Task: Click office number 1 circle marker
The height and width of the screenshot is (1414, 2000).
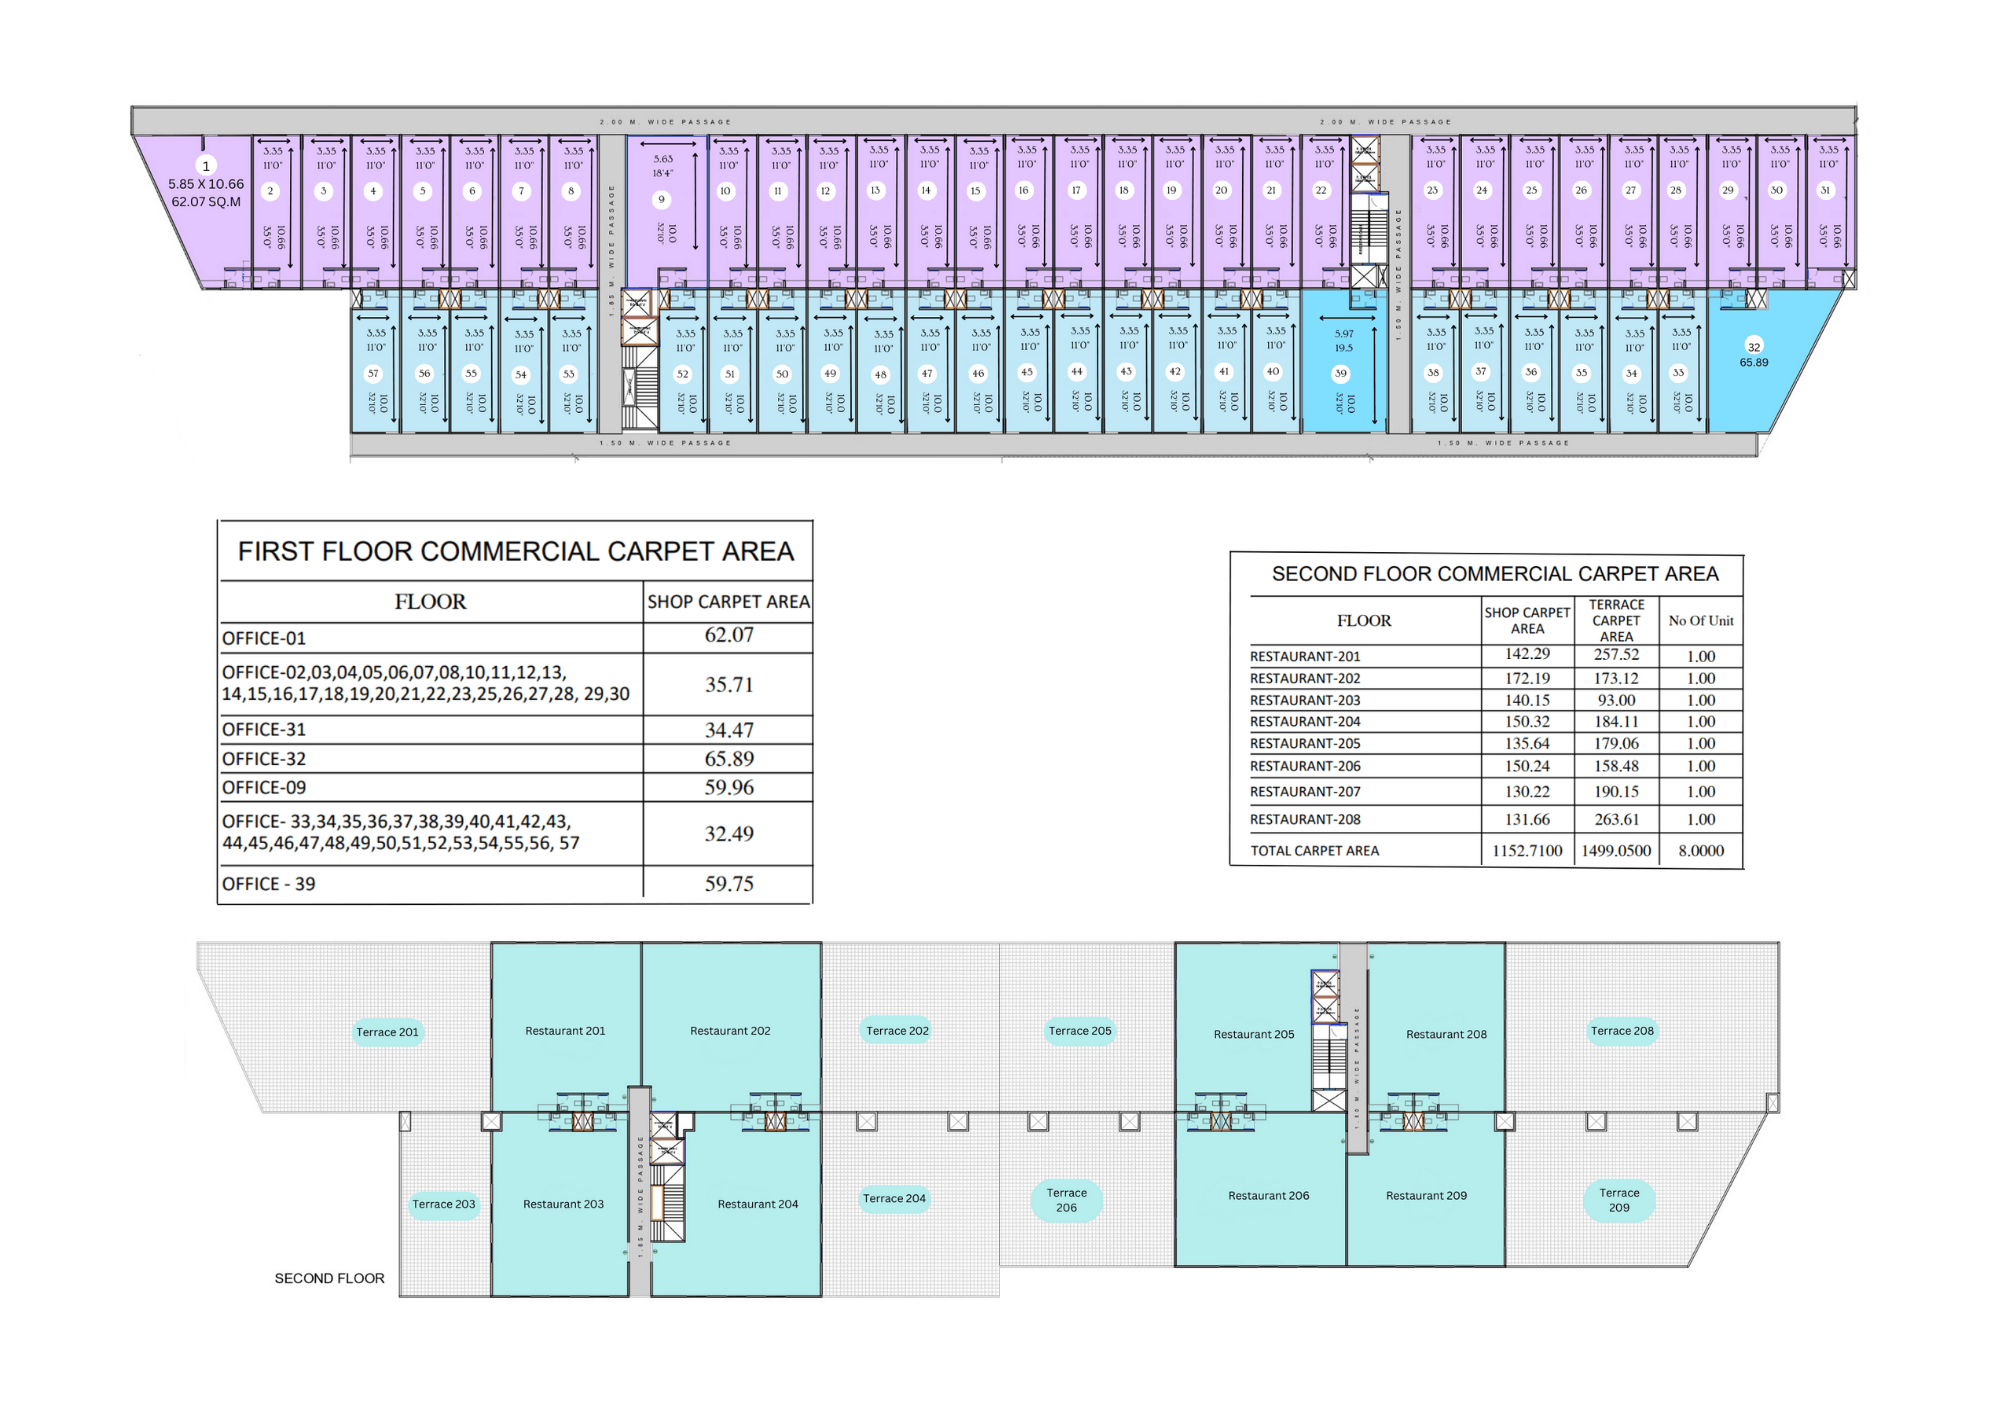Action: point(206,166)
